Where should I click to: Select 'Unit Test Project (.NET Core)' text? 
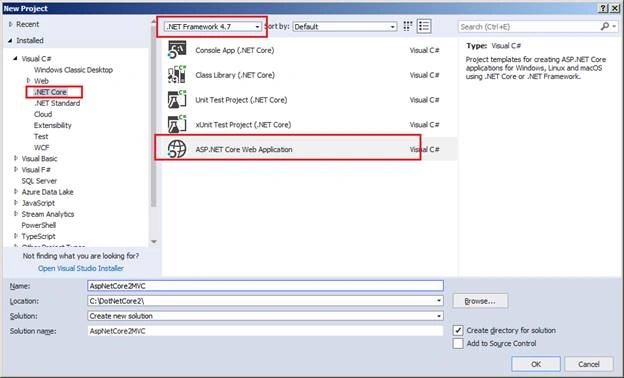pos(241,100)
